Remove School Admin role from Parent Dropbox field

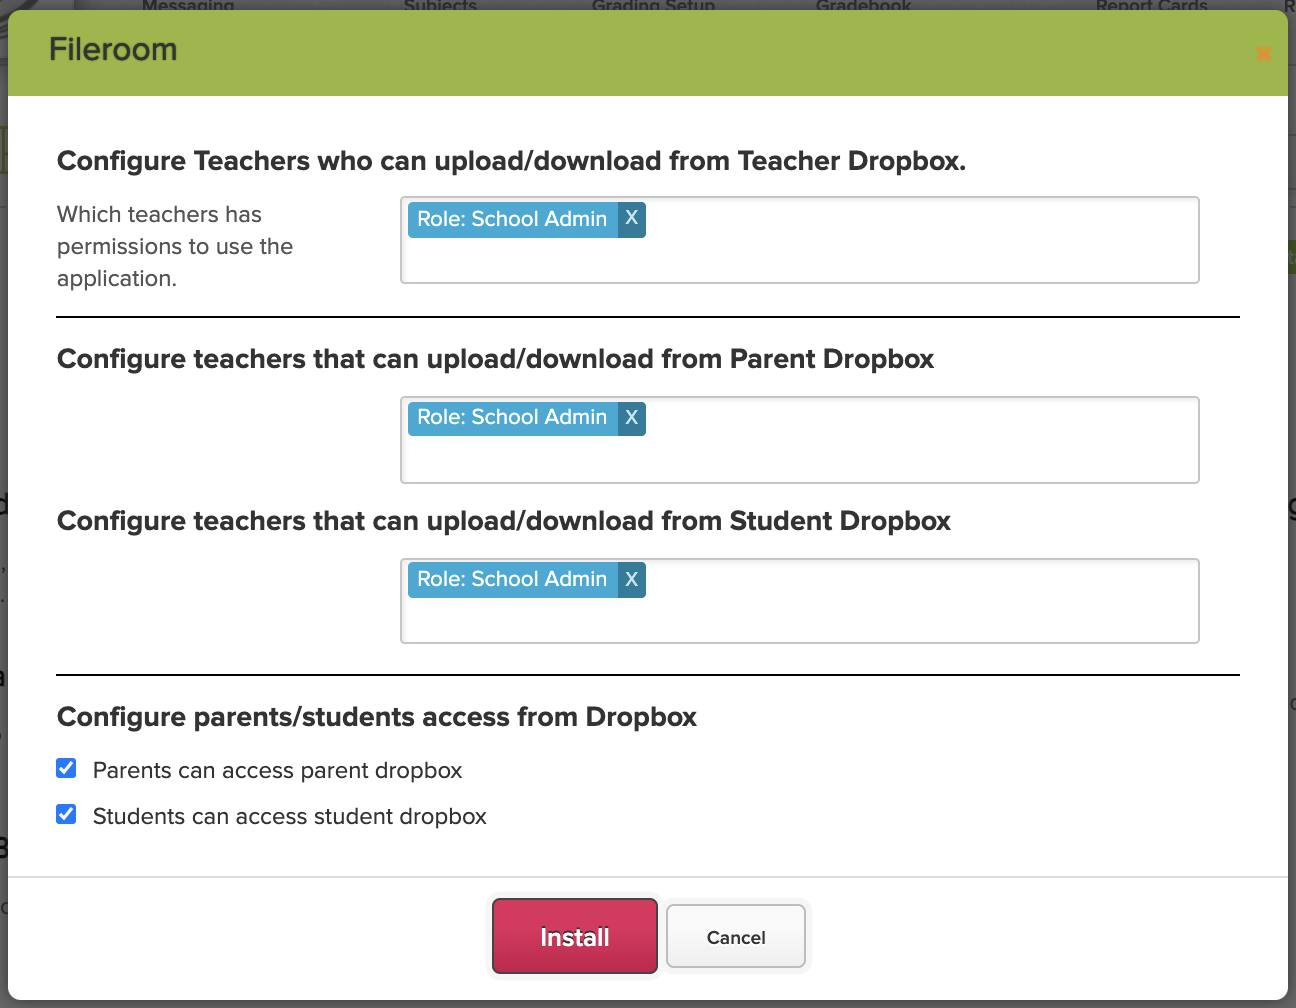click(632, 418)
